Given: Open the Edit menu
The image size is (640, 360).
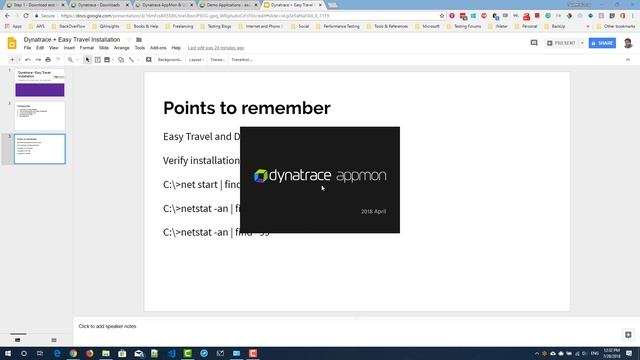Looking at the screenshot, I should (40, 48).
